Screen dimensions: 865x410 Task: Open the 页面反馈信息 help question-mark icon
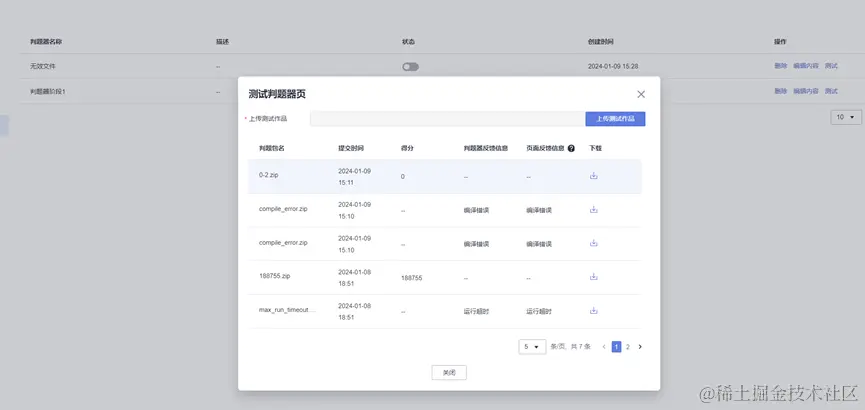[x=571, y=148]
